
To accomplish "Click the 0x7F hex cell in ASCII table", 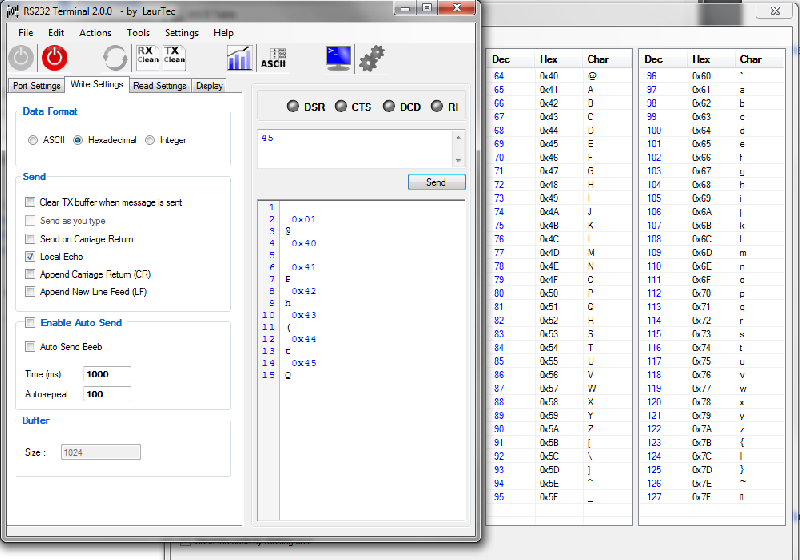I will coord(702,497).
